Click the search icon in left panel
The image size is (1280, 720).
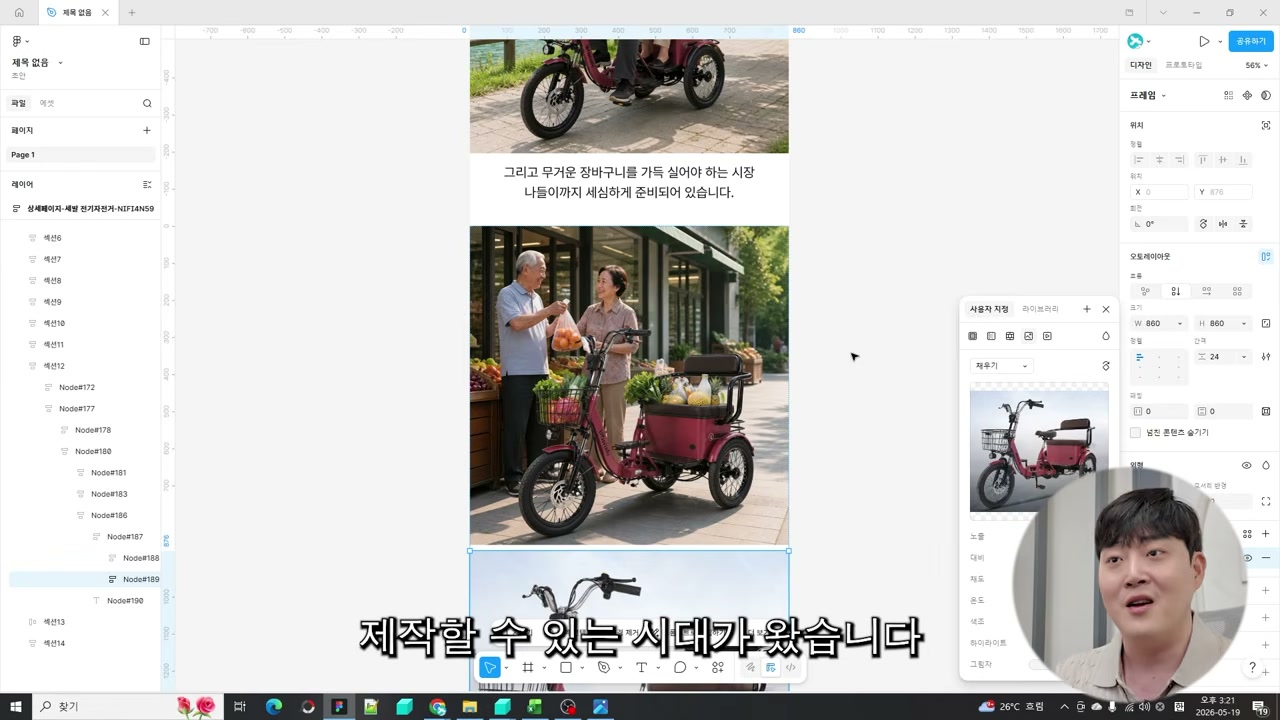click(x=147, y=103)
